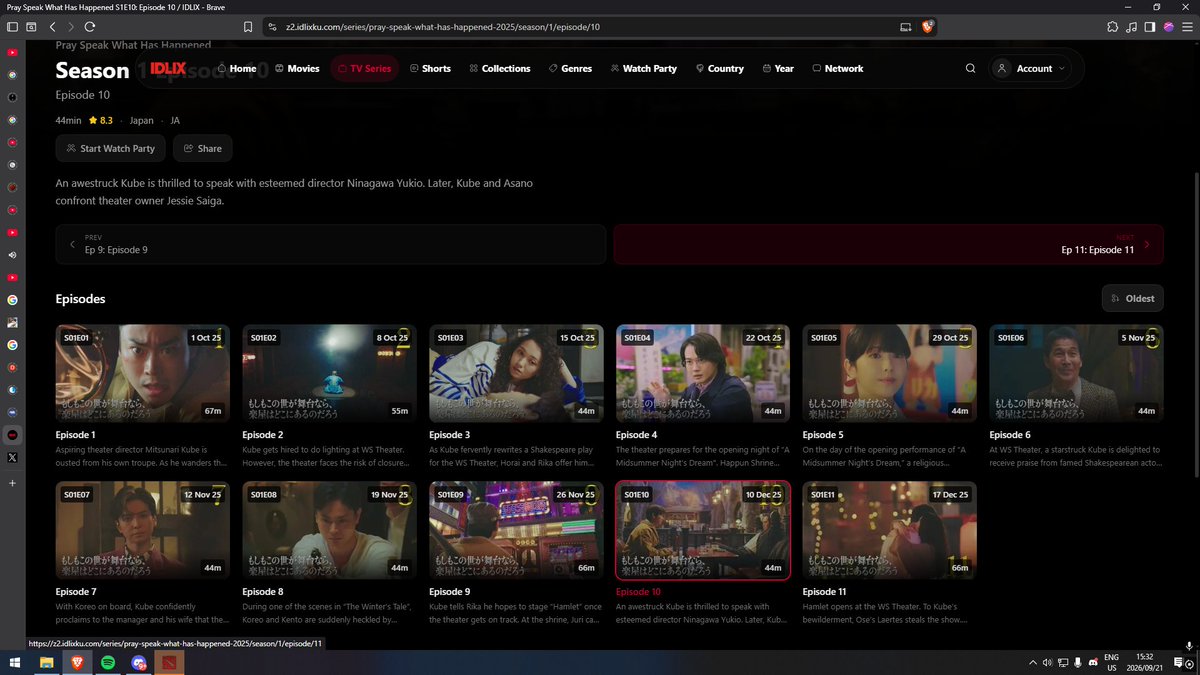Open the X tab in vertical tabs
Image resolution: width=1200 pixels, height=675 pixels.
(x=12, y=457)
